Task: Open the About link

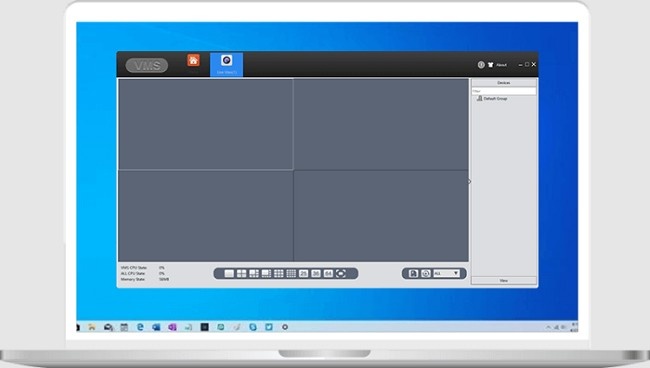Action: (501, 65)
